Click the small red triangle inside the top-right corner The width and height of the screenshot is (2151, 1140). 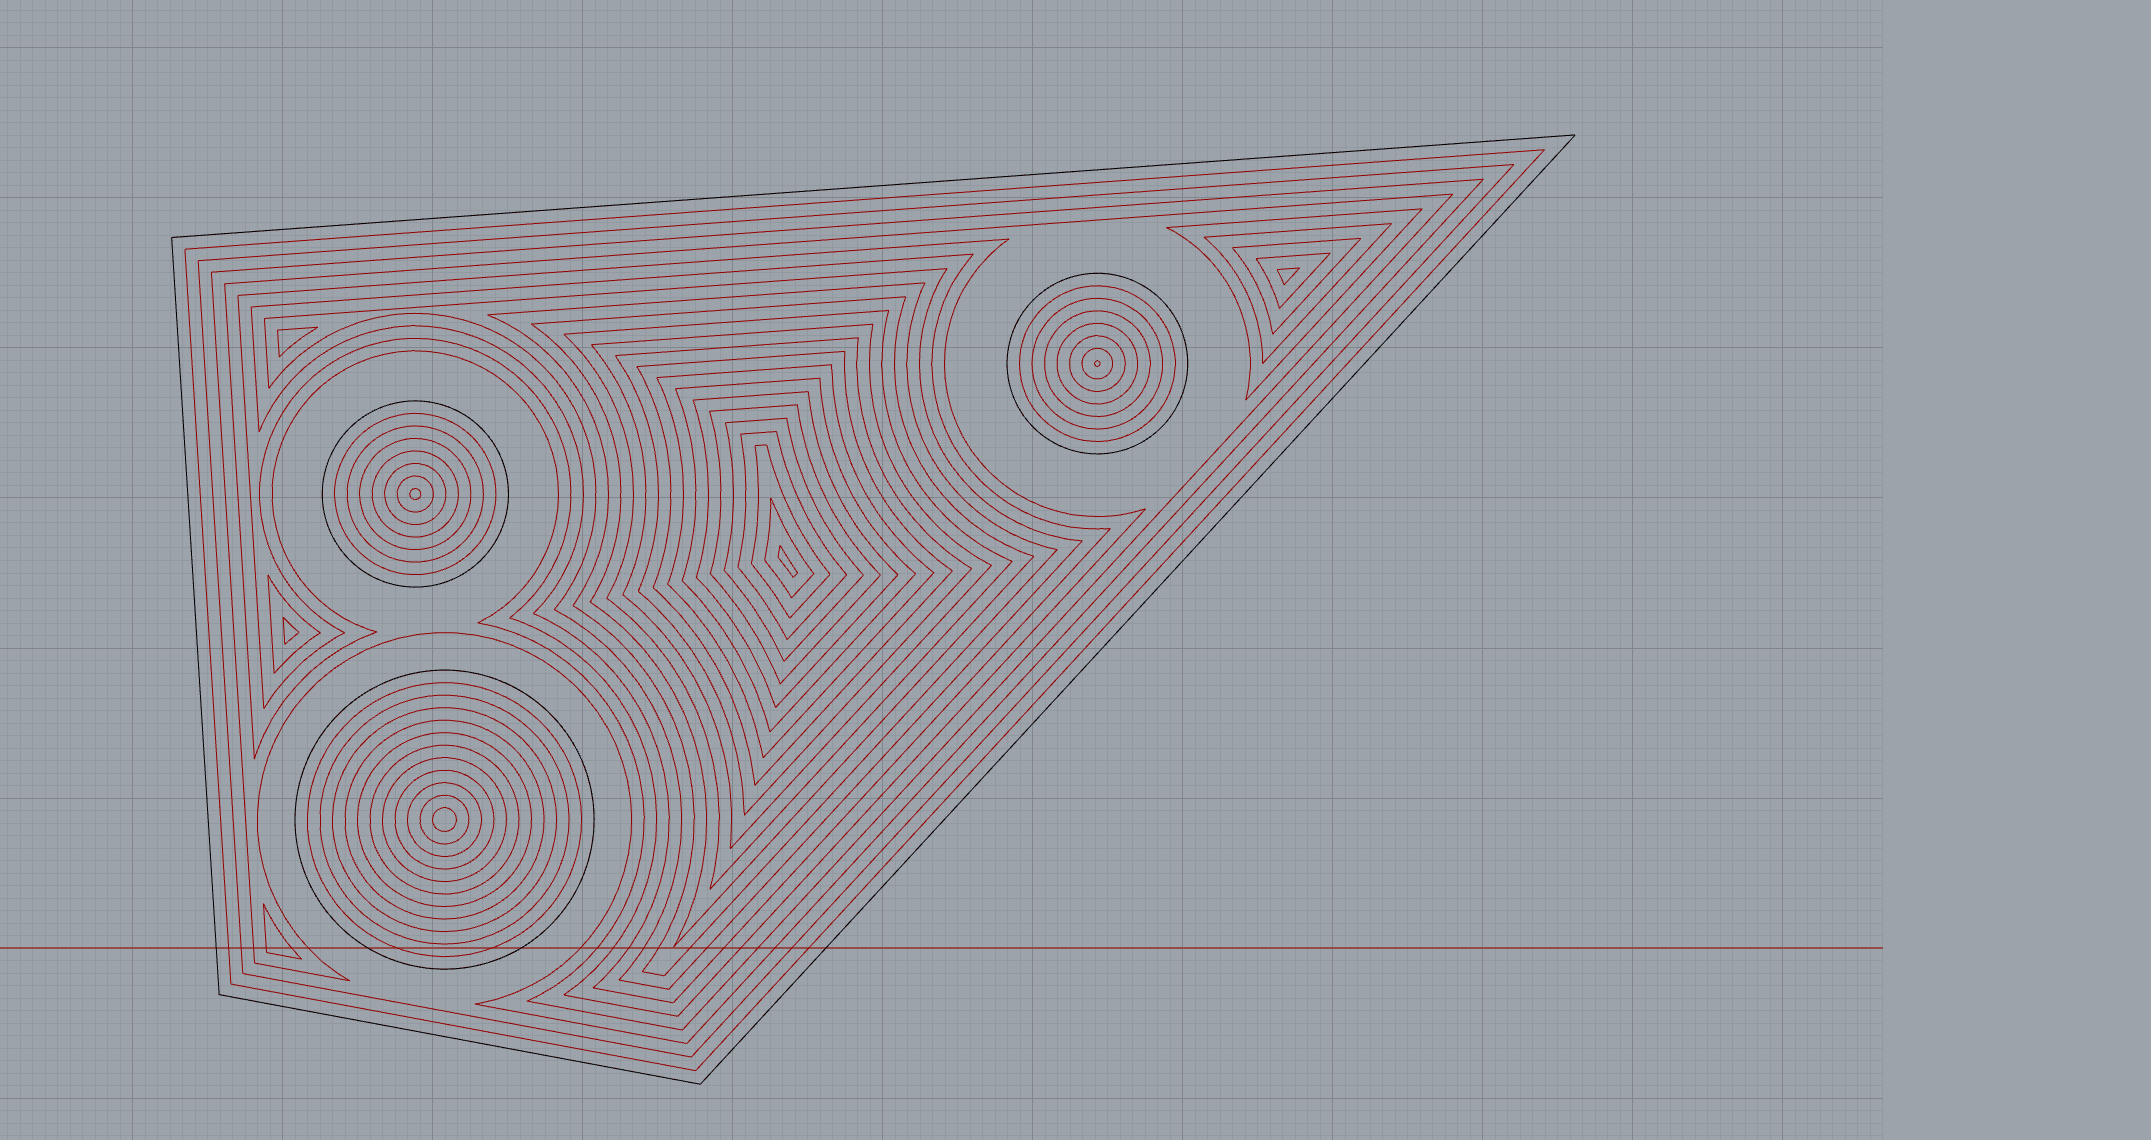1286,274
